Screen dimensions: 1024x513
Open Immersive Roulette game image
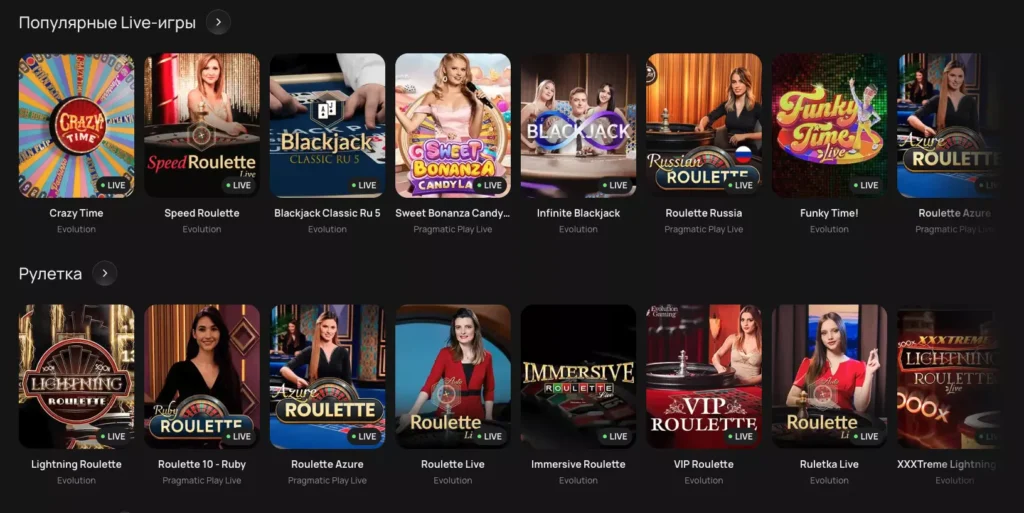tap(578, 377)
